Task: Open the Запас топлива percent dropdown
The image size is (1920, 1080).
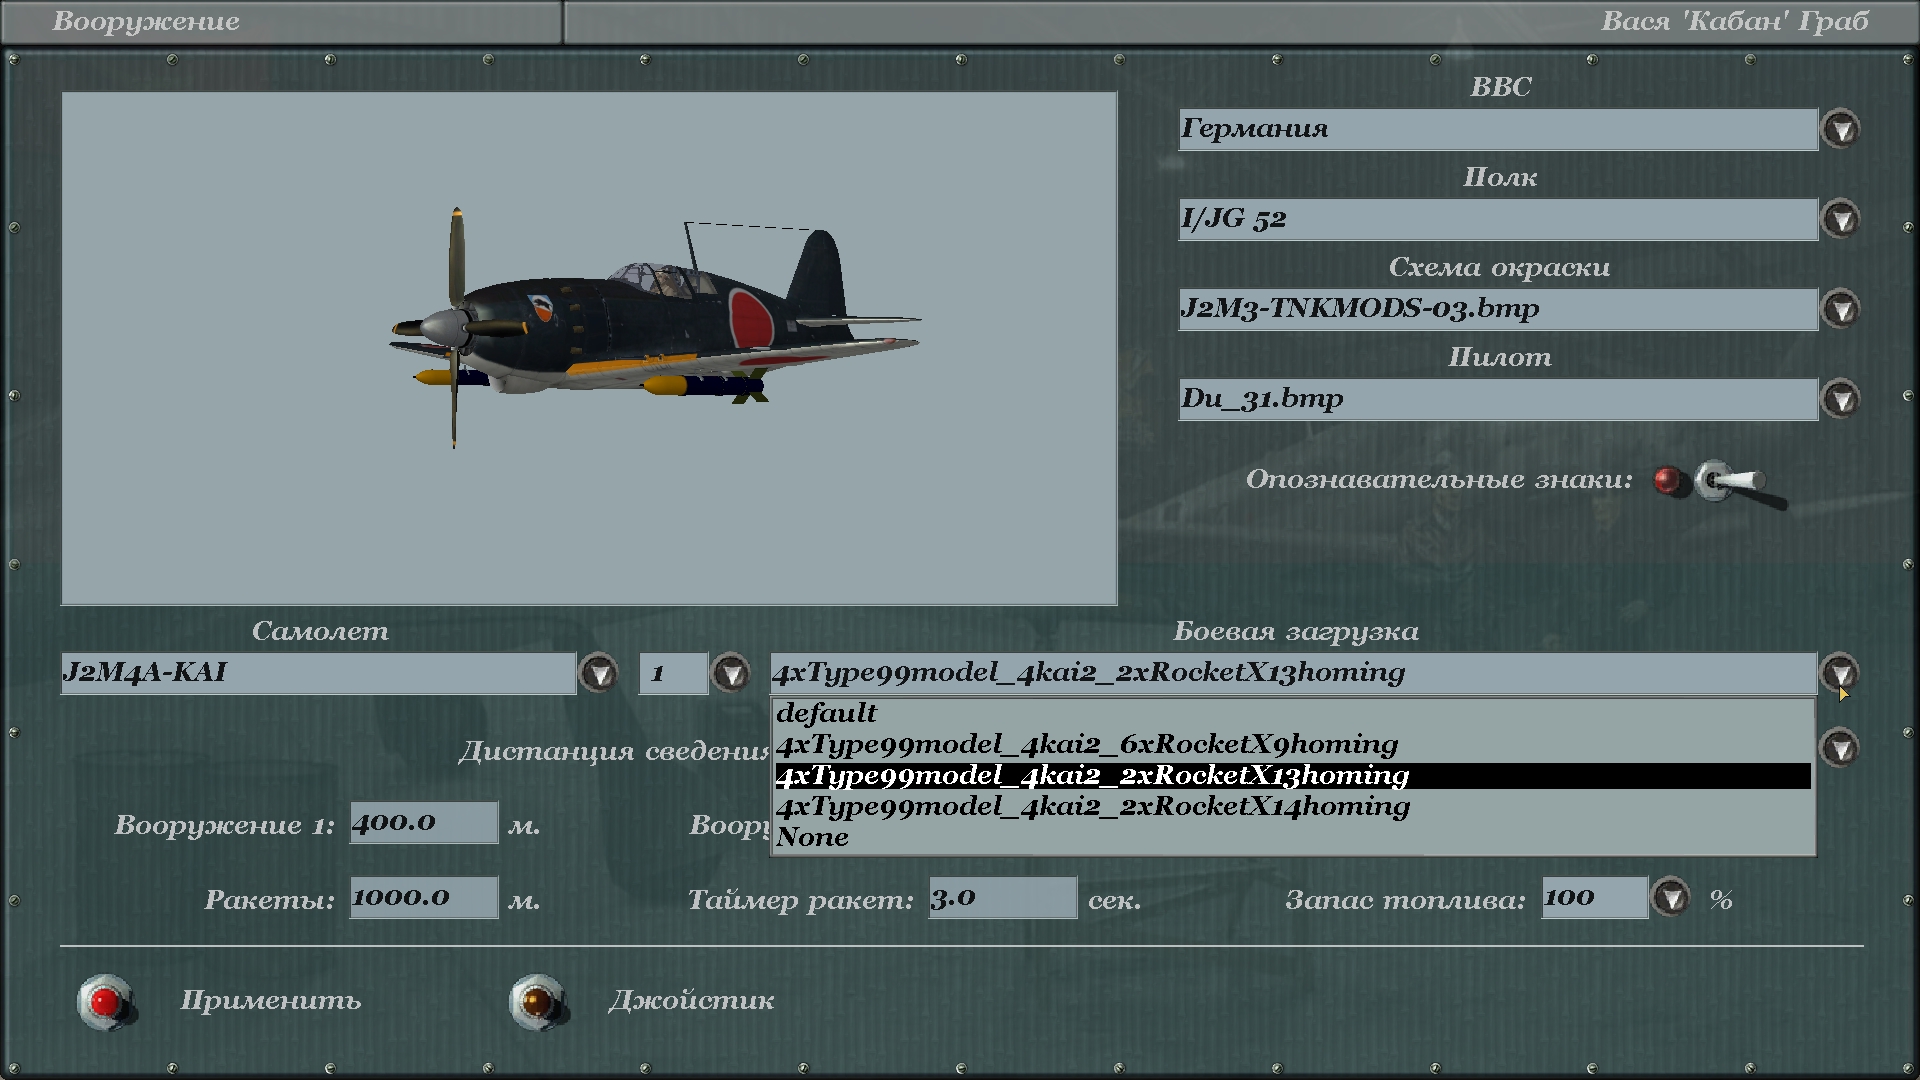Action: click(1671, 898)
